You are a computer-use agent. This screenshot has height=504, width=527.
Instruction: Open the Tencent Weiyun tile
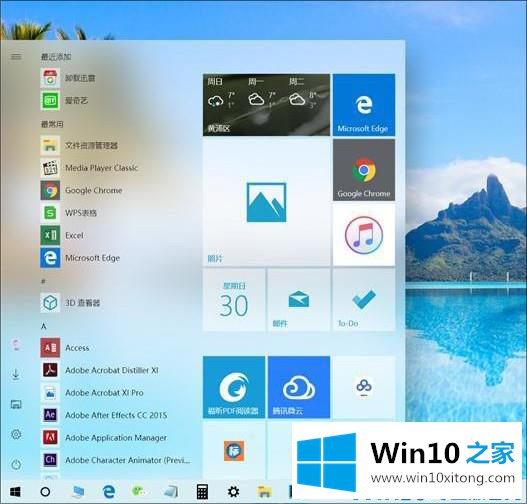[x=299, y=387]
